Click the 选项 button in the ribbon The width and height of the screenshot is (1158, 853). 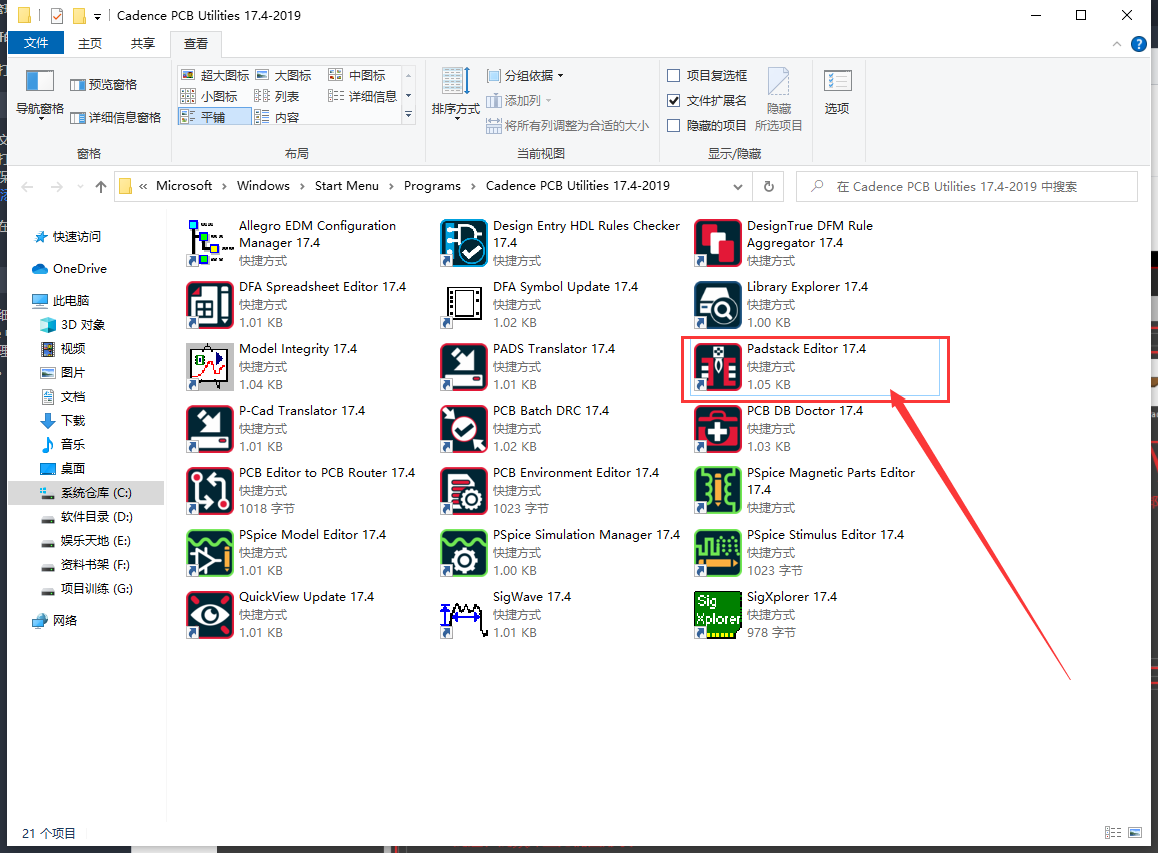837,94
